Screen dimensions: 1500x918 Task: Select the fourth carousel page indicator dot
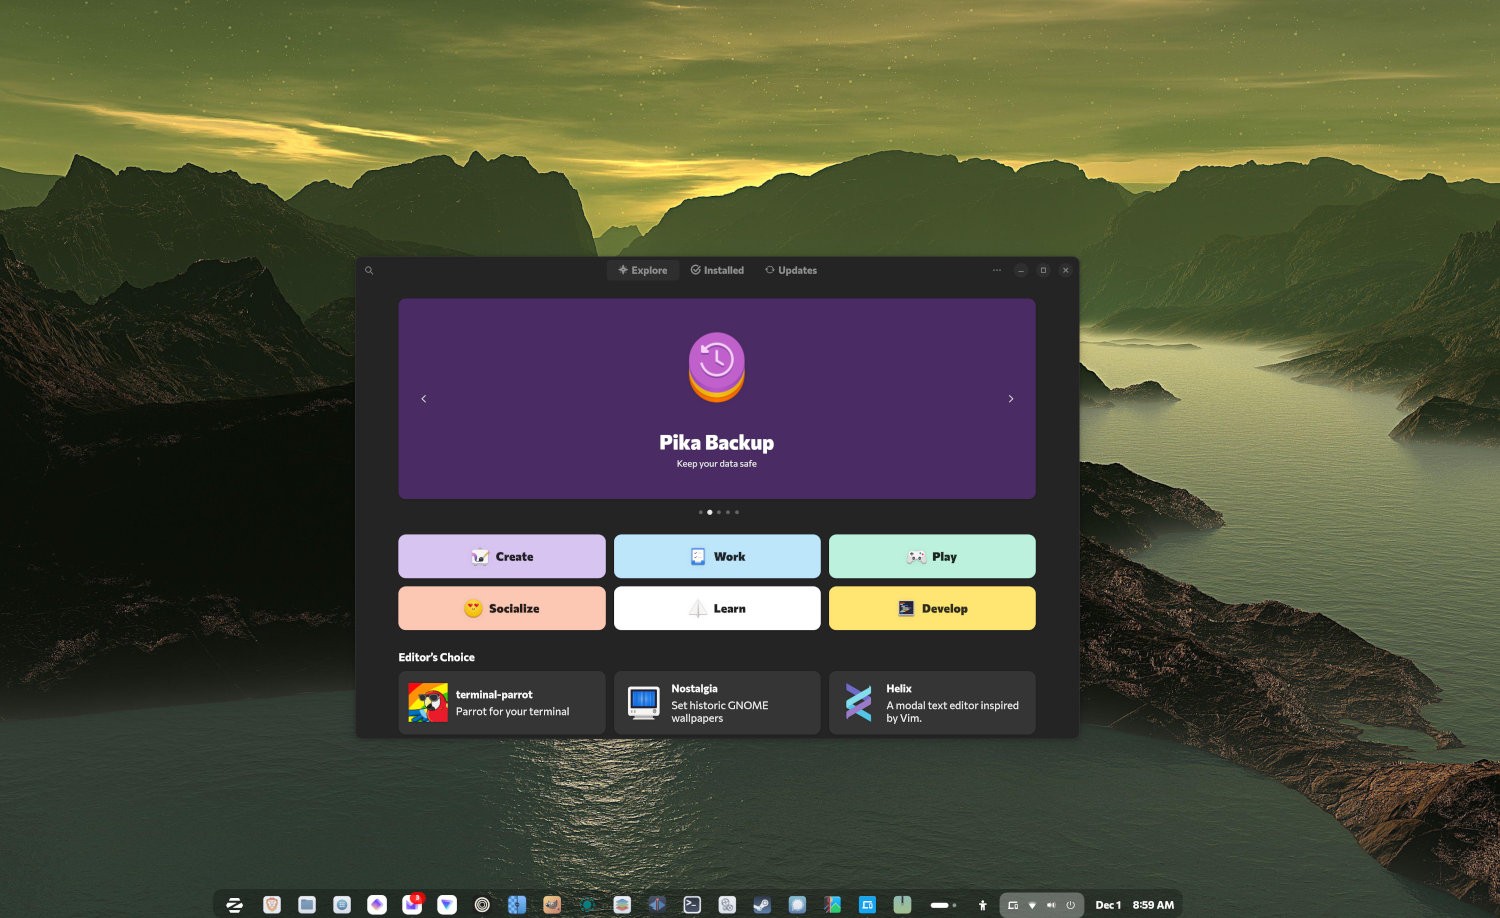[x=727, y=512]
